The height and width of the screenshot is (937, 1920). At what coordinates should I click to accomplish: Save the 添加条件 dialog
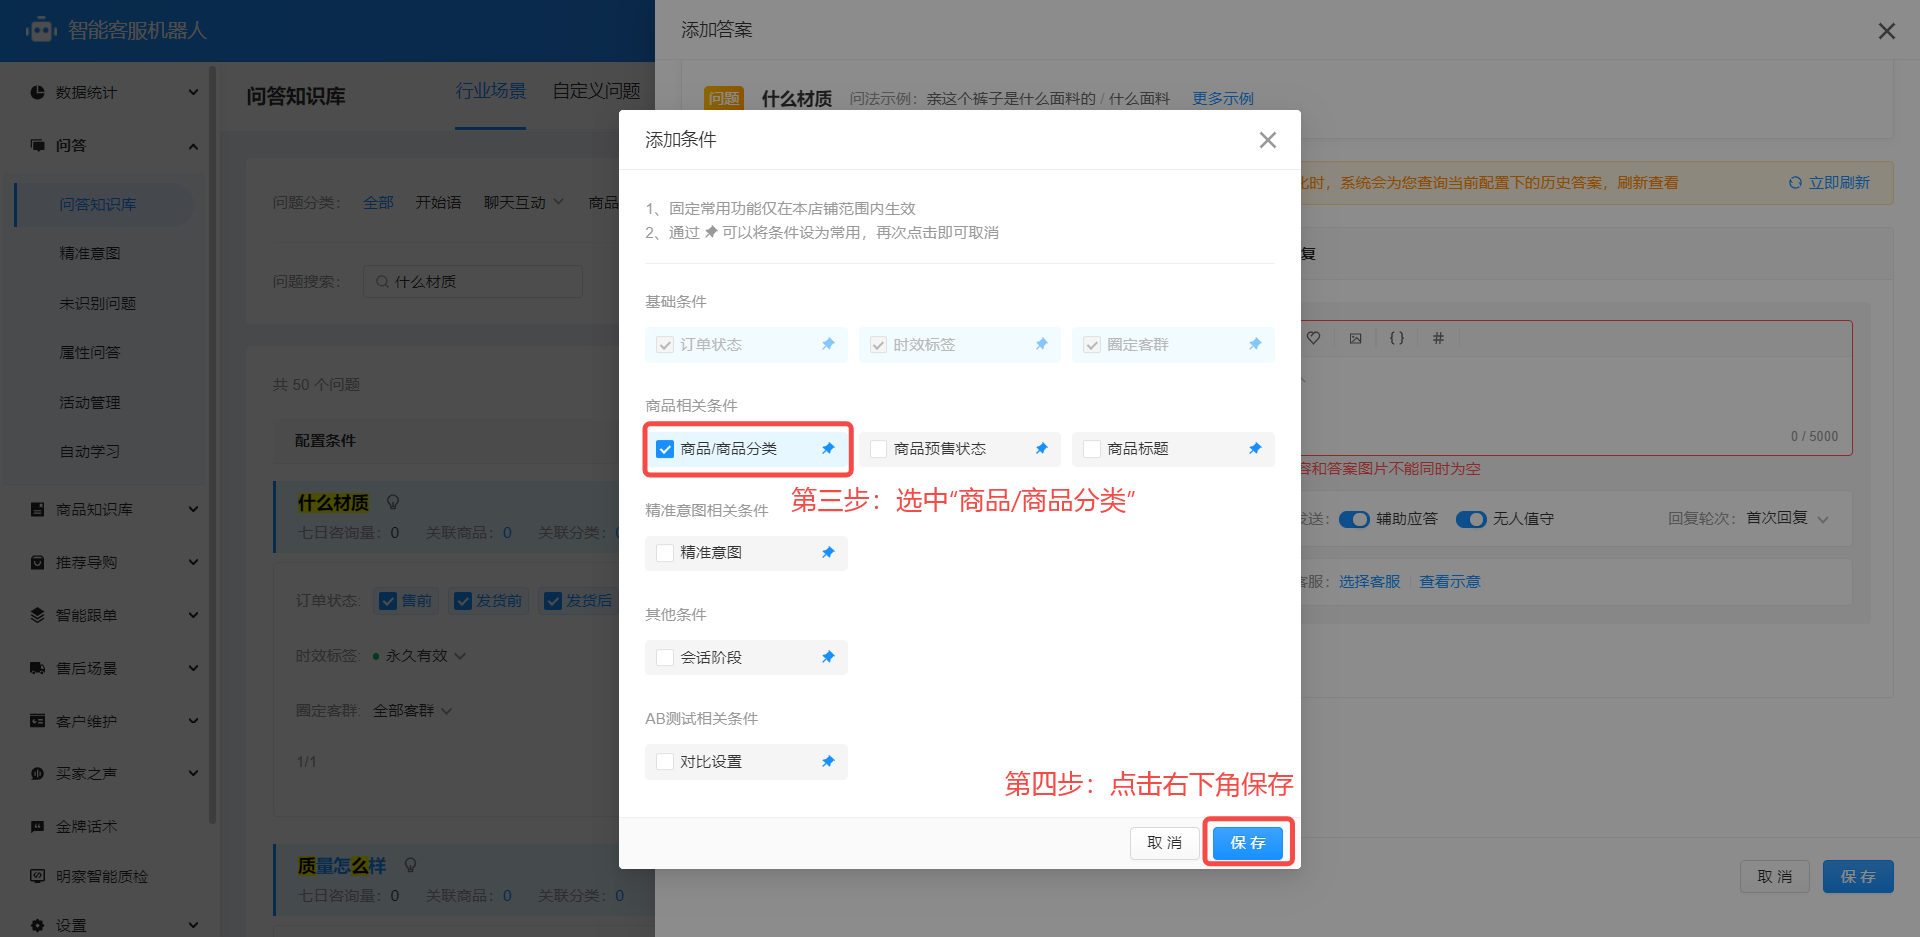1248,843
